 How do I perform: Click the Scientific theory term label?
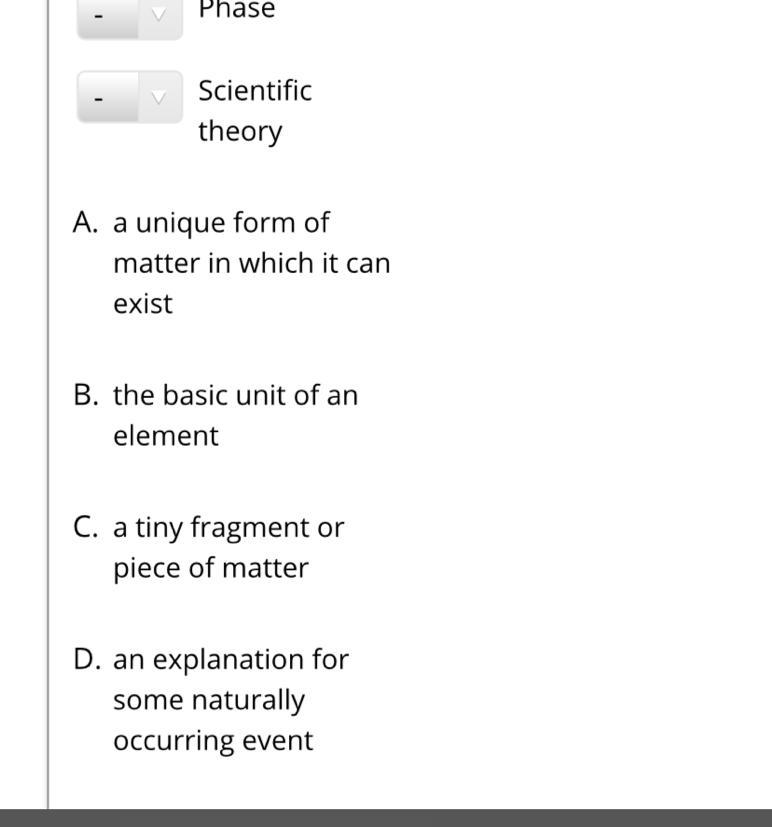255,111
